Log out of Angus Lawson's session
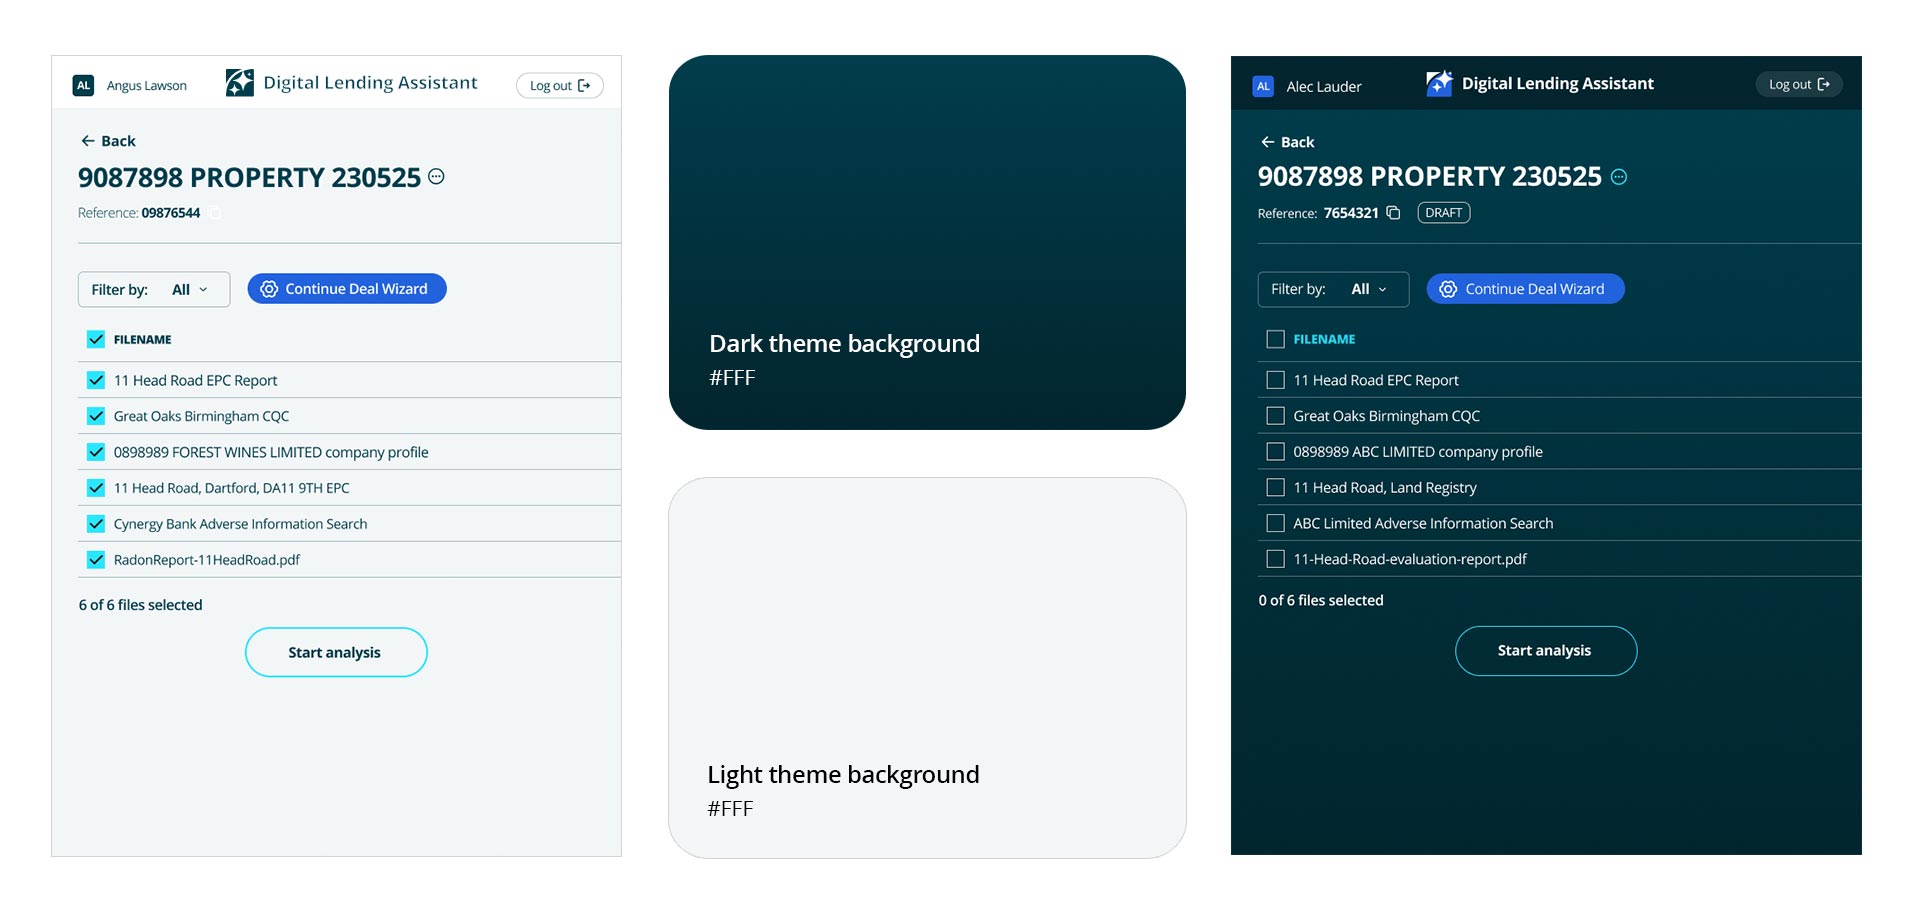Screen dimensions: 1920x907 [560, 86]
